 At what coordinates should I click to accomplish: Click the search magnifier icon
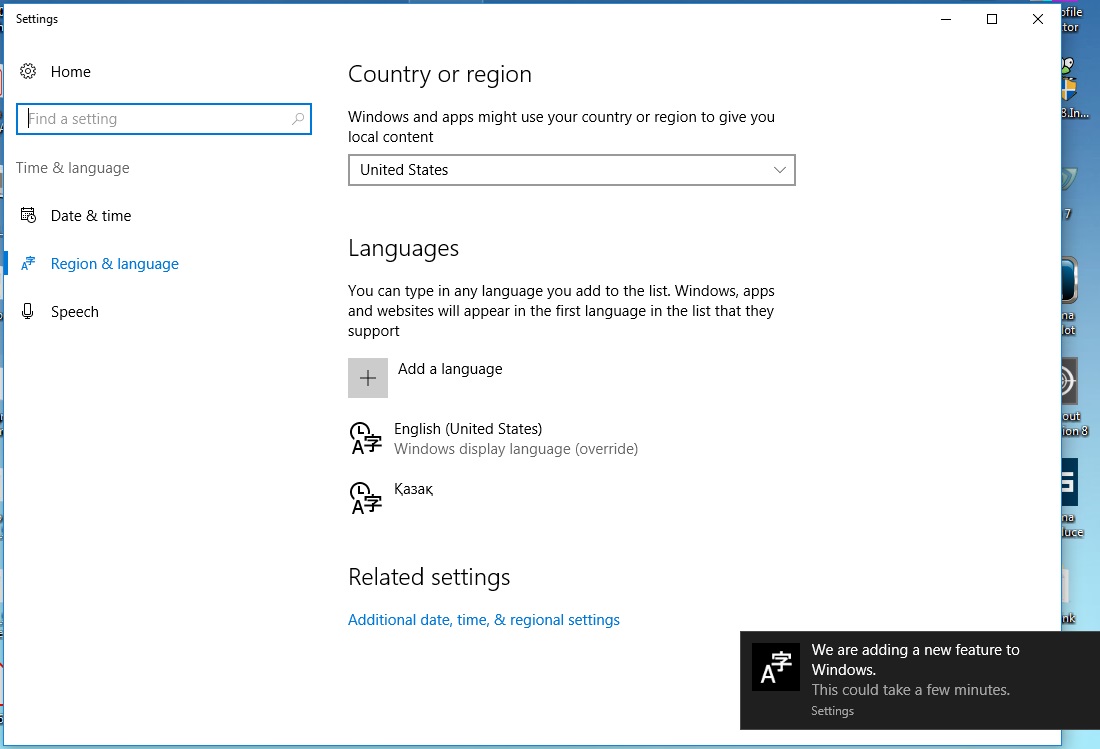298,119
